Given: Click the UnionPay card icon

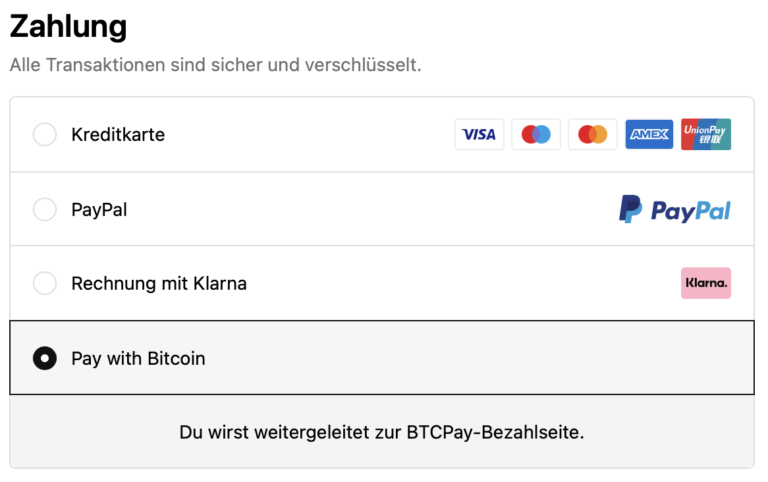Looking at the screenshot, I should pyautogui.click(x=706, y=134).
